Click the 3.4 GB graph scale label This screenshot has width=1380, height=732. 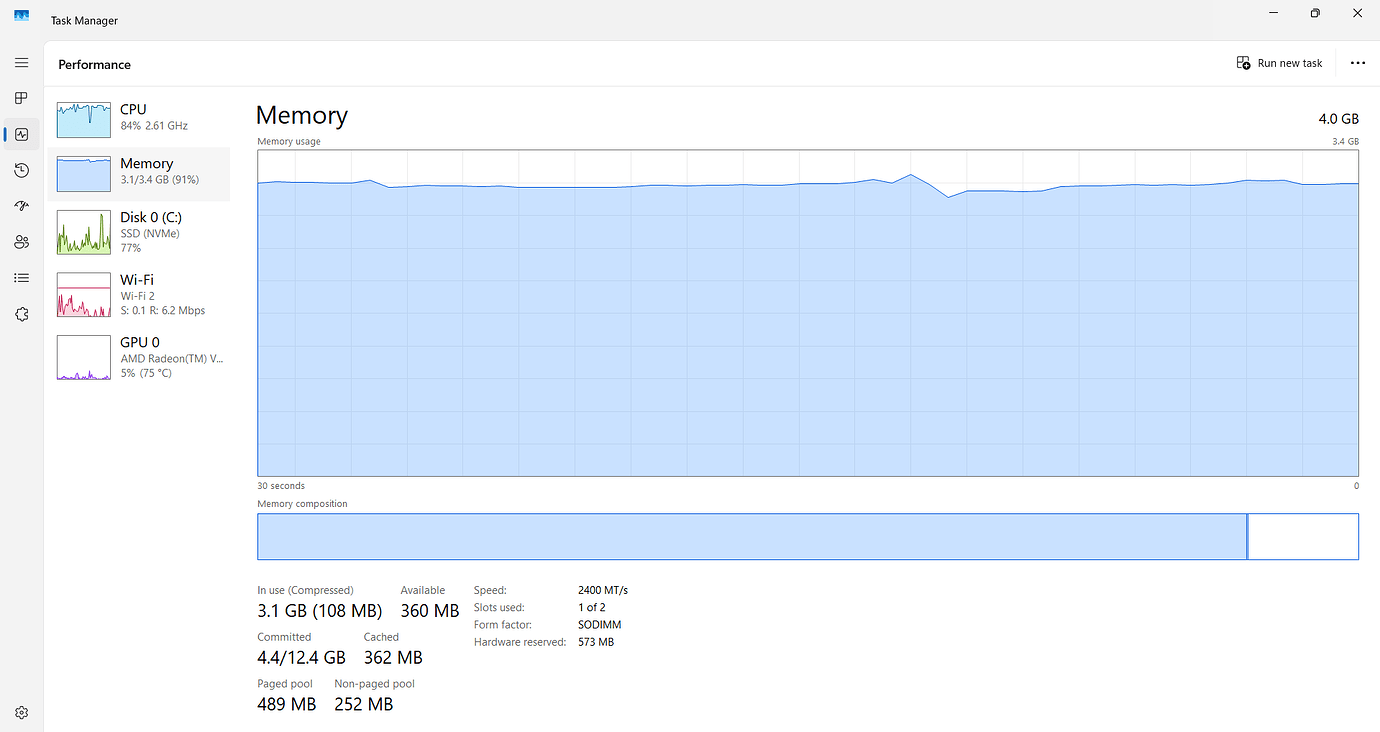tap(1345, 142)
